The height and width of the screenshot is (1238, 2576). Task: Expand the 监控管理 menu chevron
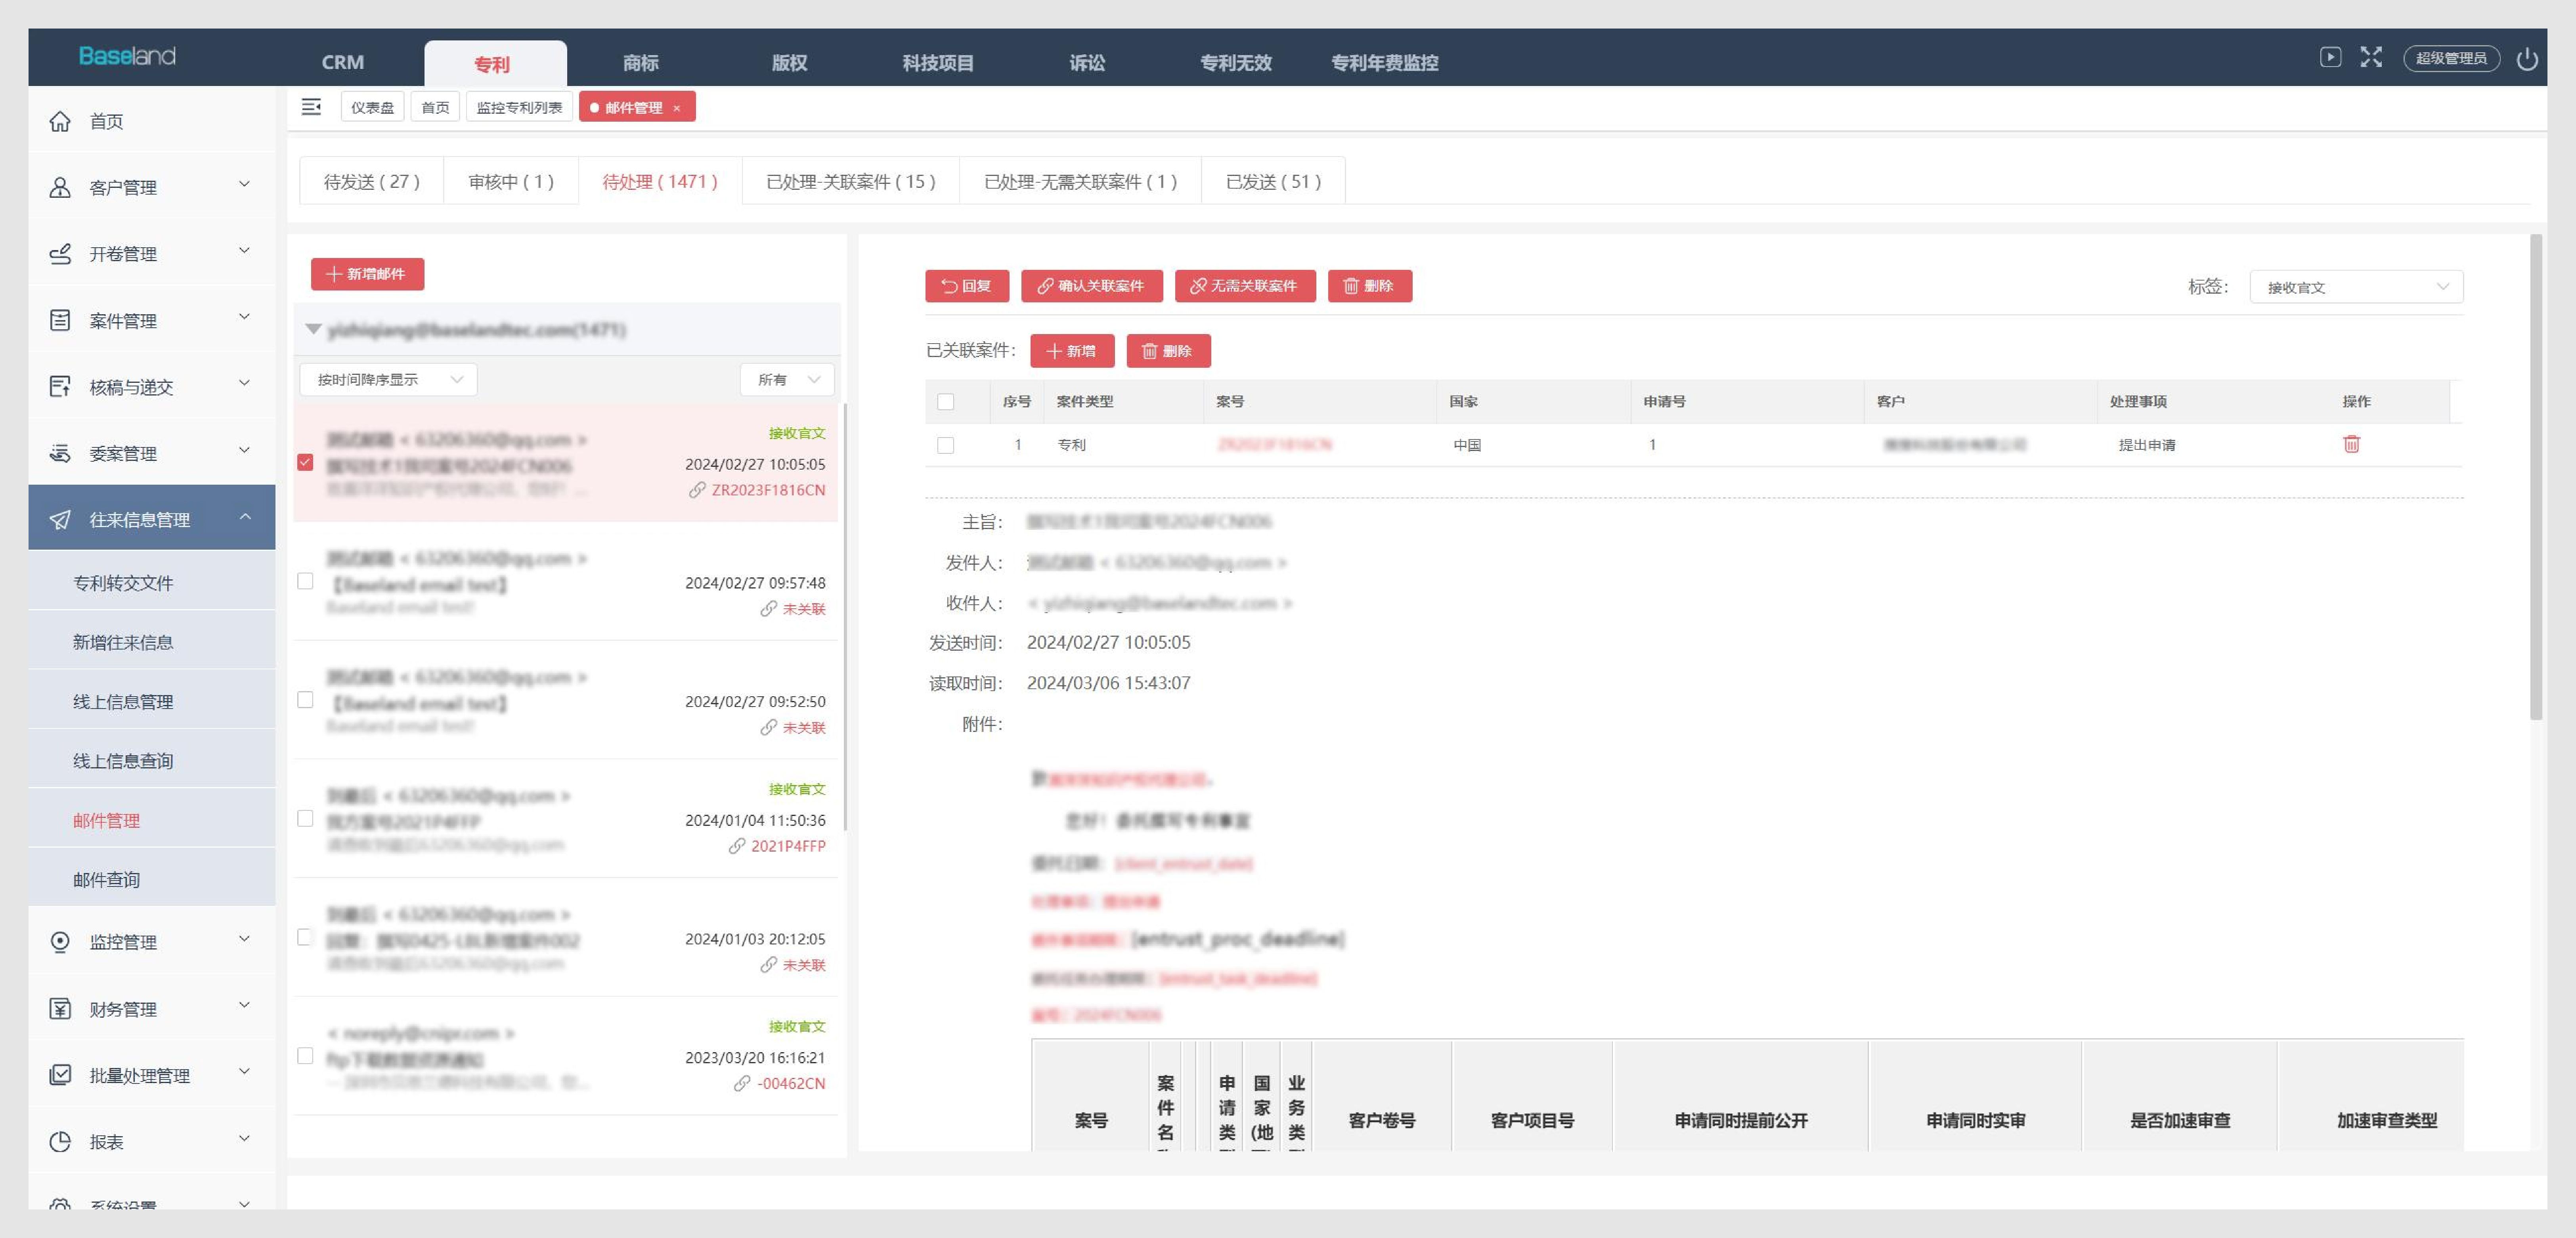[244, 938]
